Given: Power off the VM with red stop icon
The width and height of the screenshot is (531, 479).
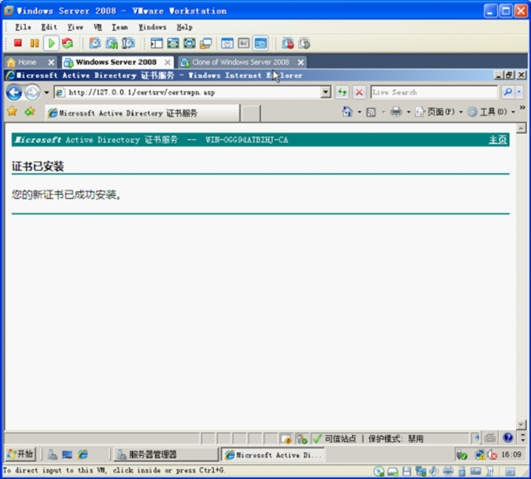Looking at the screenshot, I should click(18, 43).
